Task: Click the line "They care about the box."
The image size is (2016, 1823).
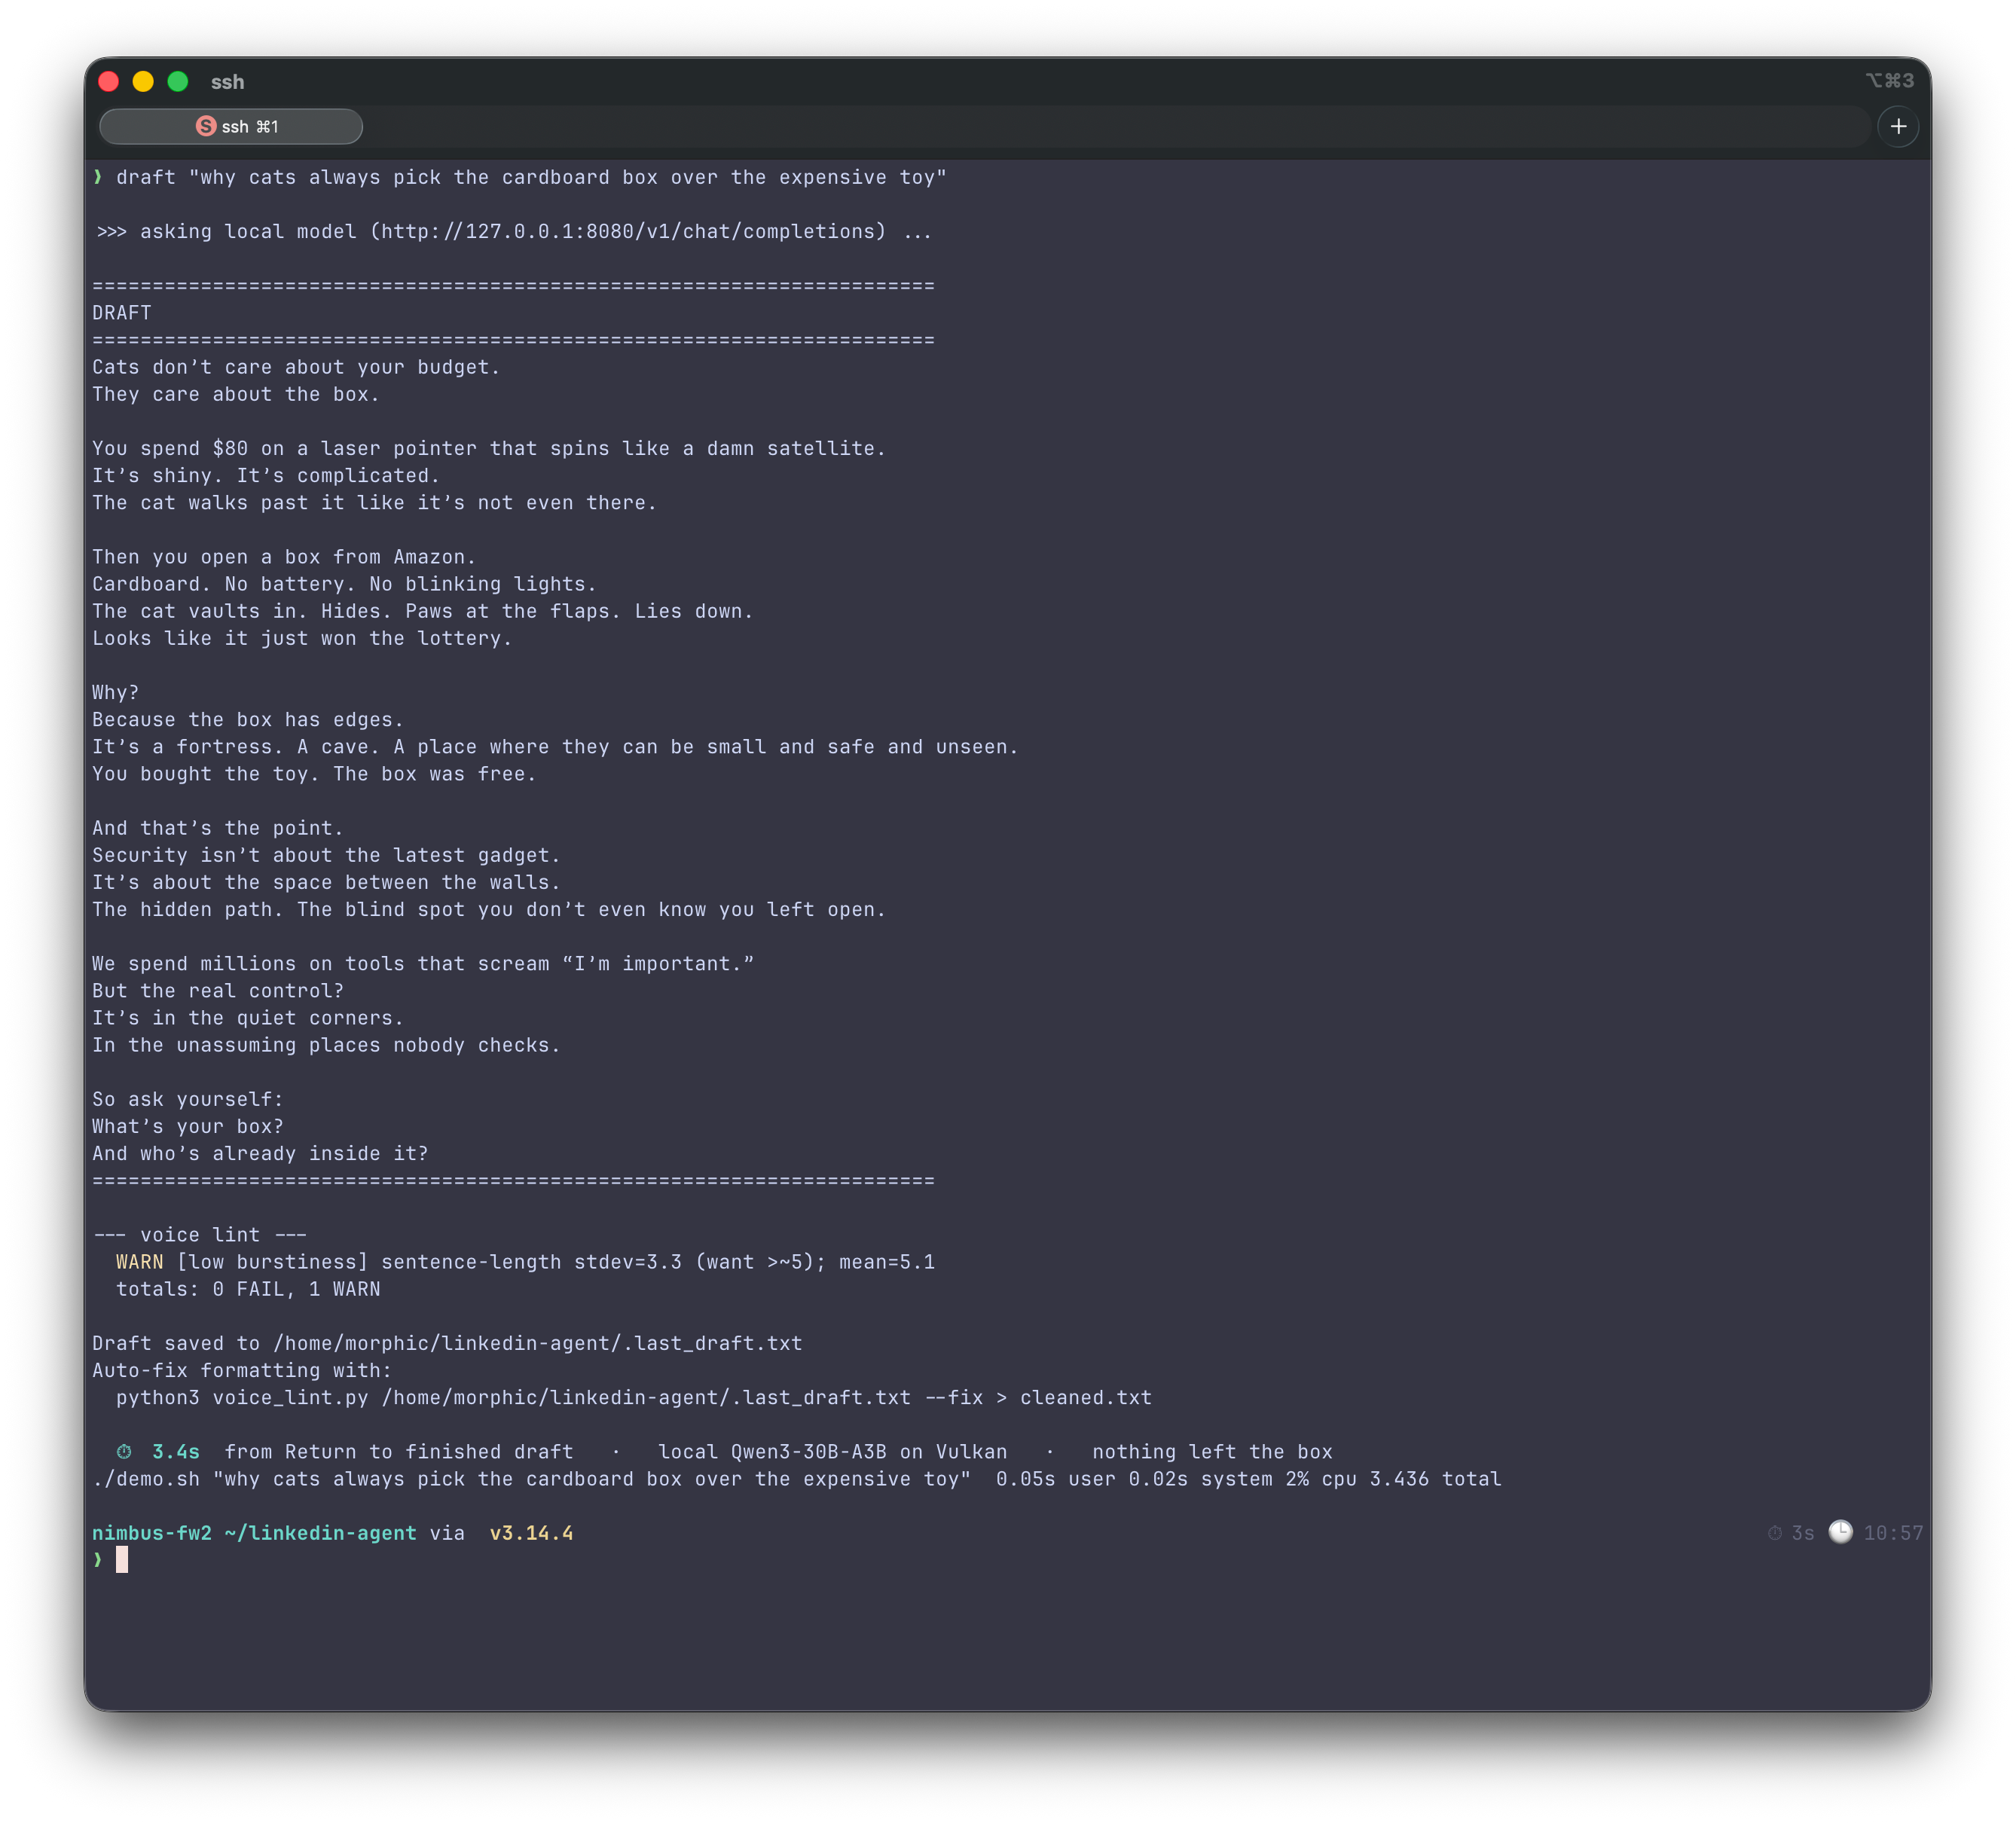Action: [236, 394]
